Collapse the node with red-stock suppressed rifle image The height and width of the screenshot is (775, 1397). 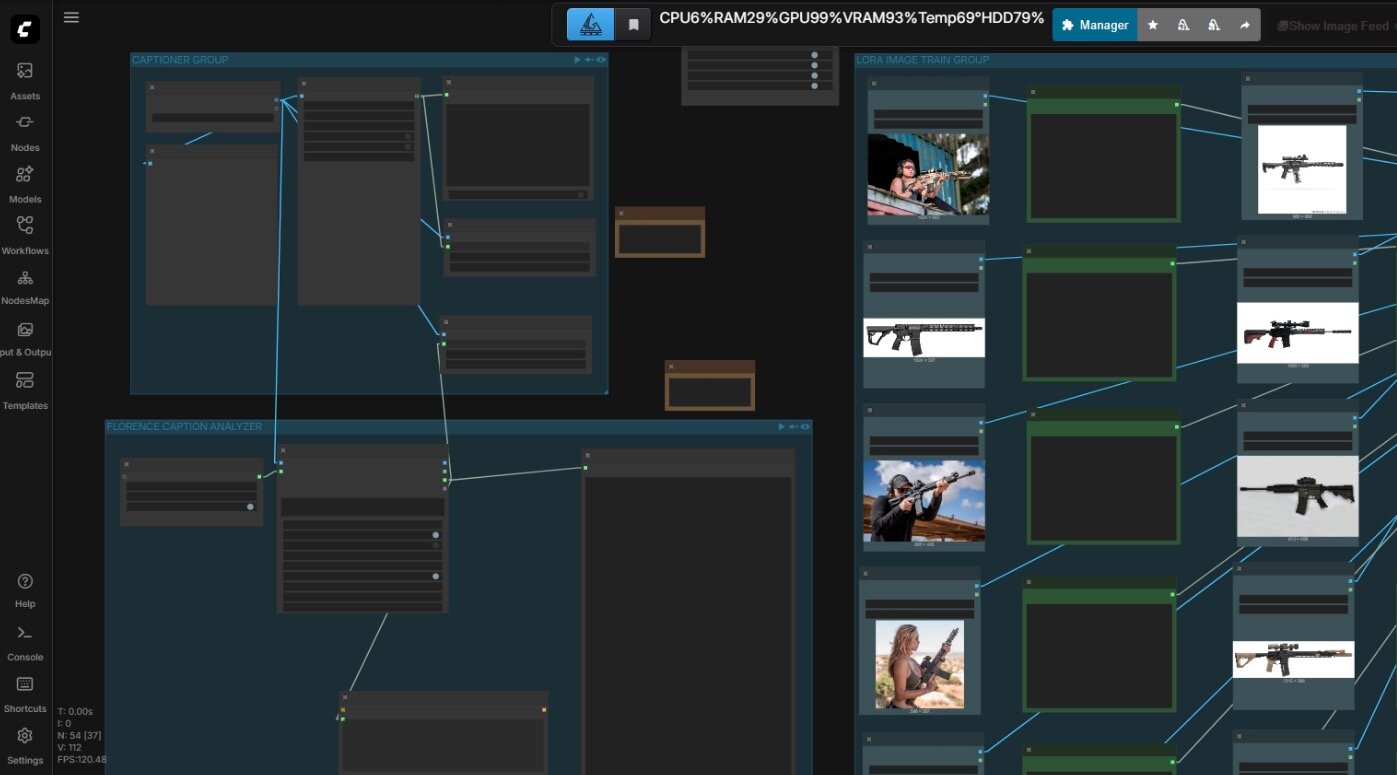[1243, 242]
